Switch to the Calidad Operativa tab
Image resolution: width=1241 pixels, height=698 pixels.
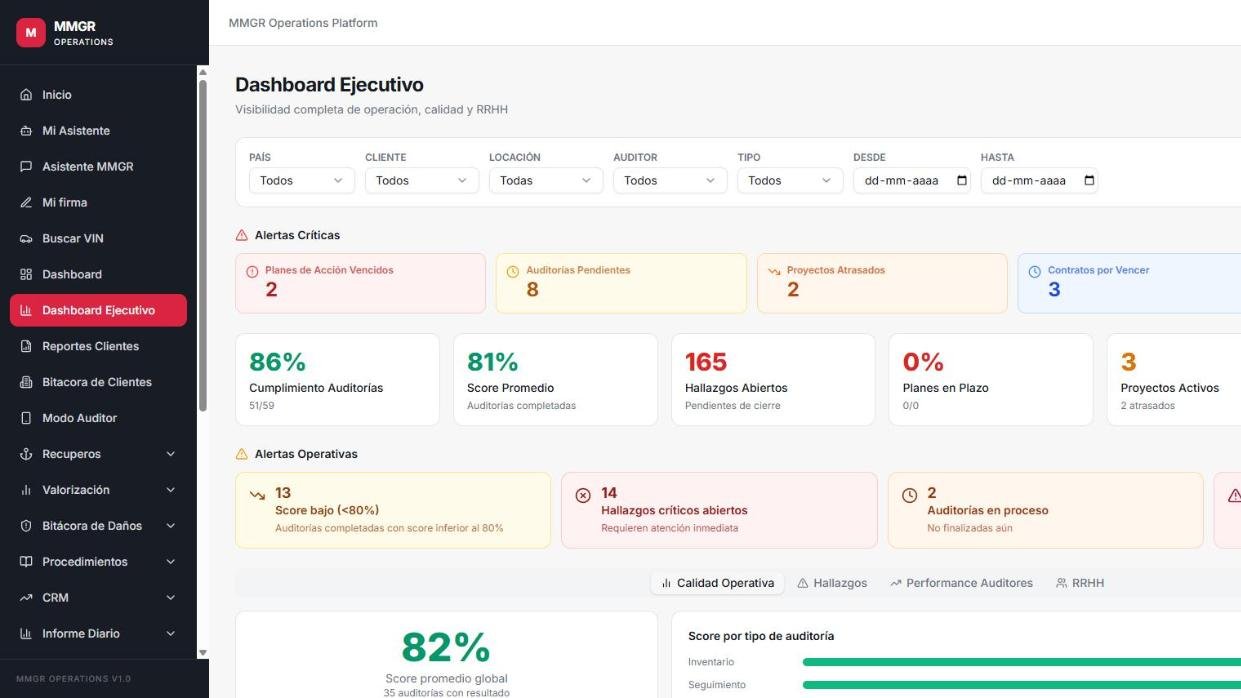[x=717, y=583]
